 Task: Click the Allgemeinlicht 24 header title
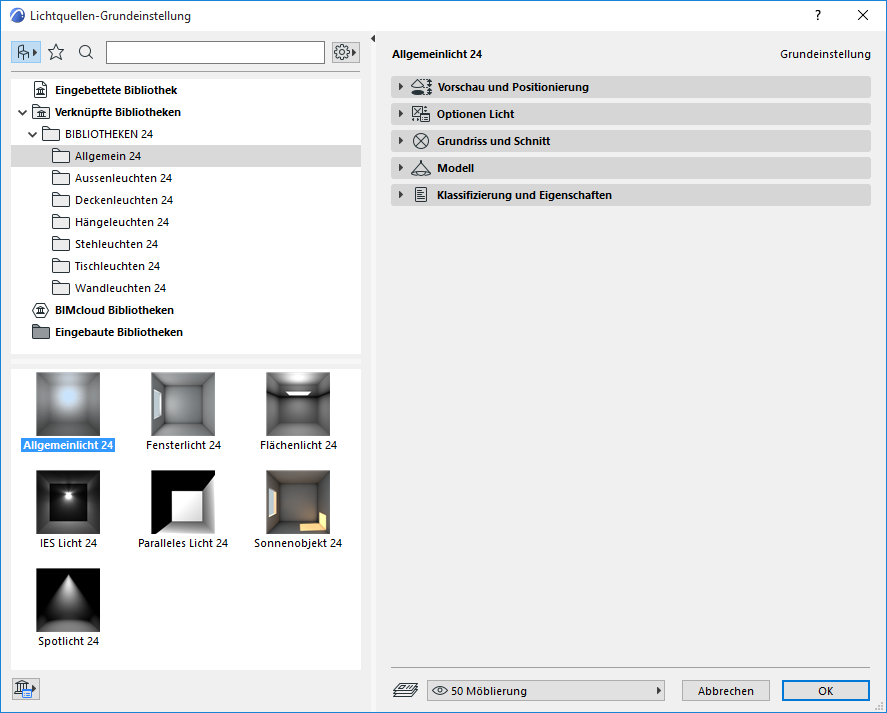[437, 54]
